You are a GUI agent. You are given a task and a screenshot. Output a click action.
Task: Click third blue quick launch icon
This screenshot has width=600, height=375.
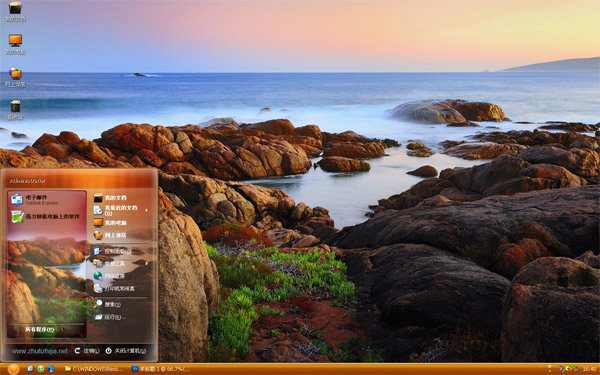point(51,368)
